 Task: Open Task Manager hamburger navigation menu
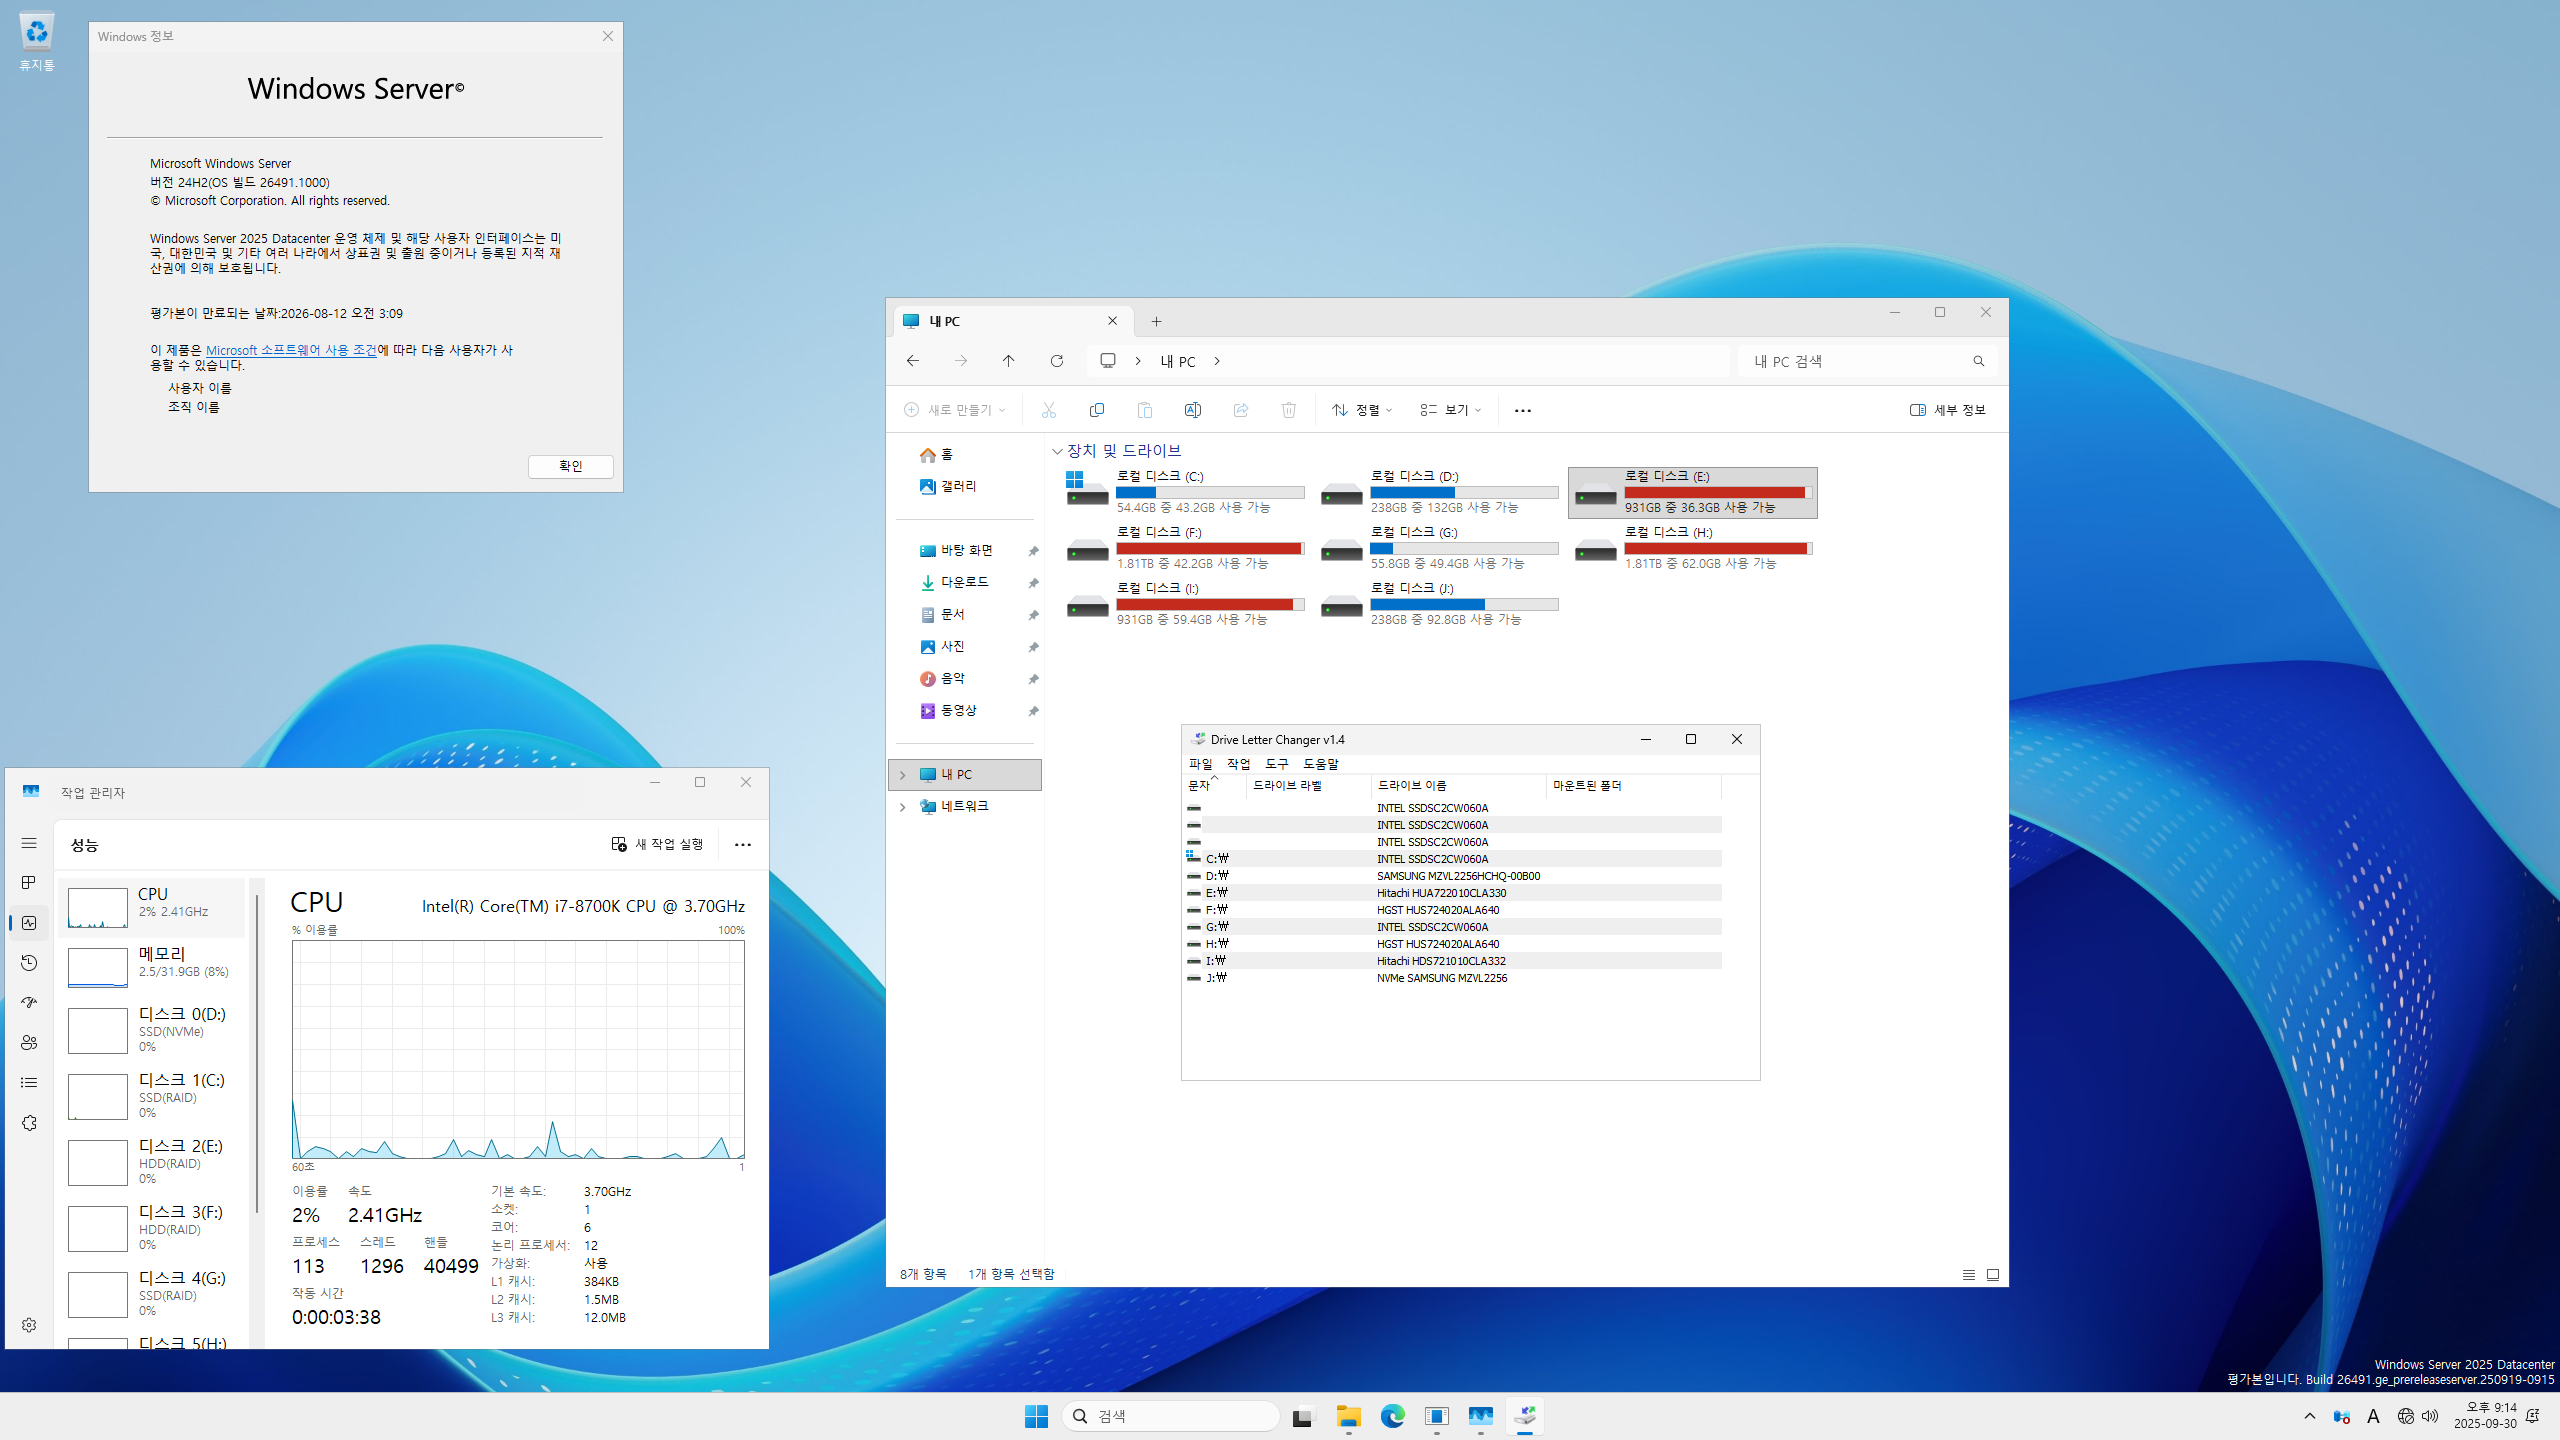(x=29, y=843)
